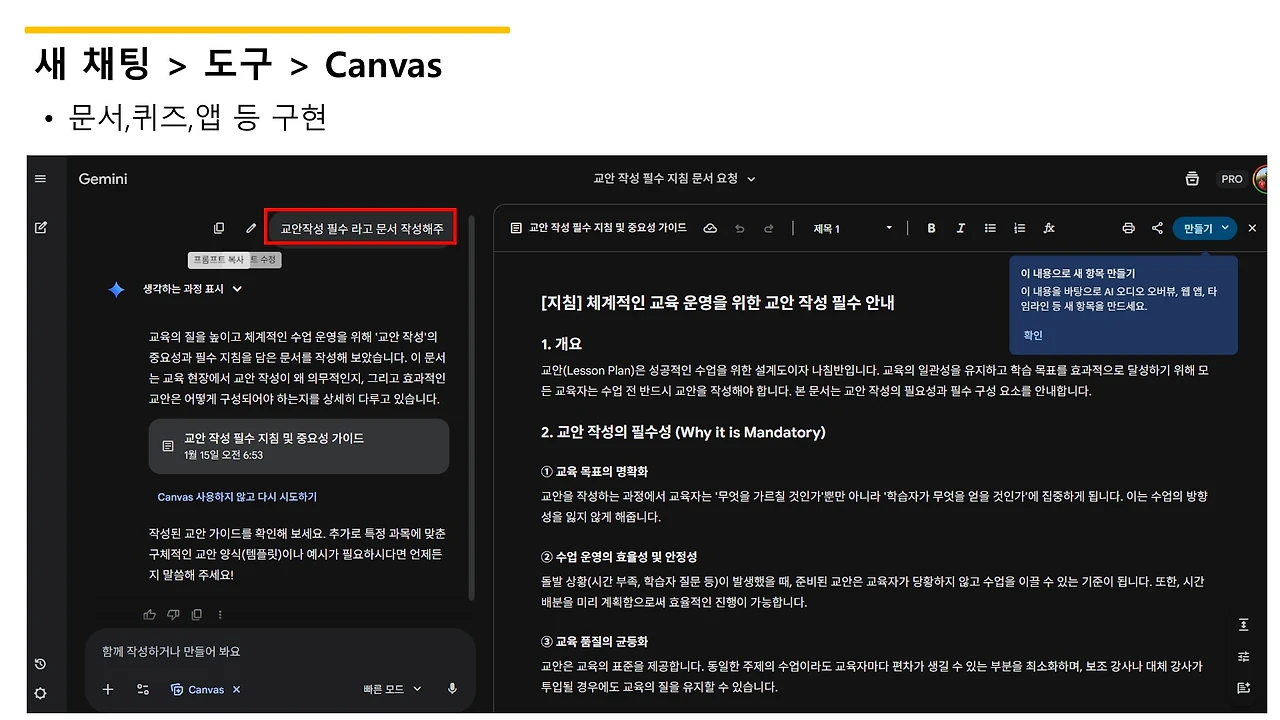Screen dimensions: 1280x720
Task: Close the Canvas panel
Action: point(1252,228)
